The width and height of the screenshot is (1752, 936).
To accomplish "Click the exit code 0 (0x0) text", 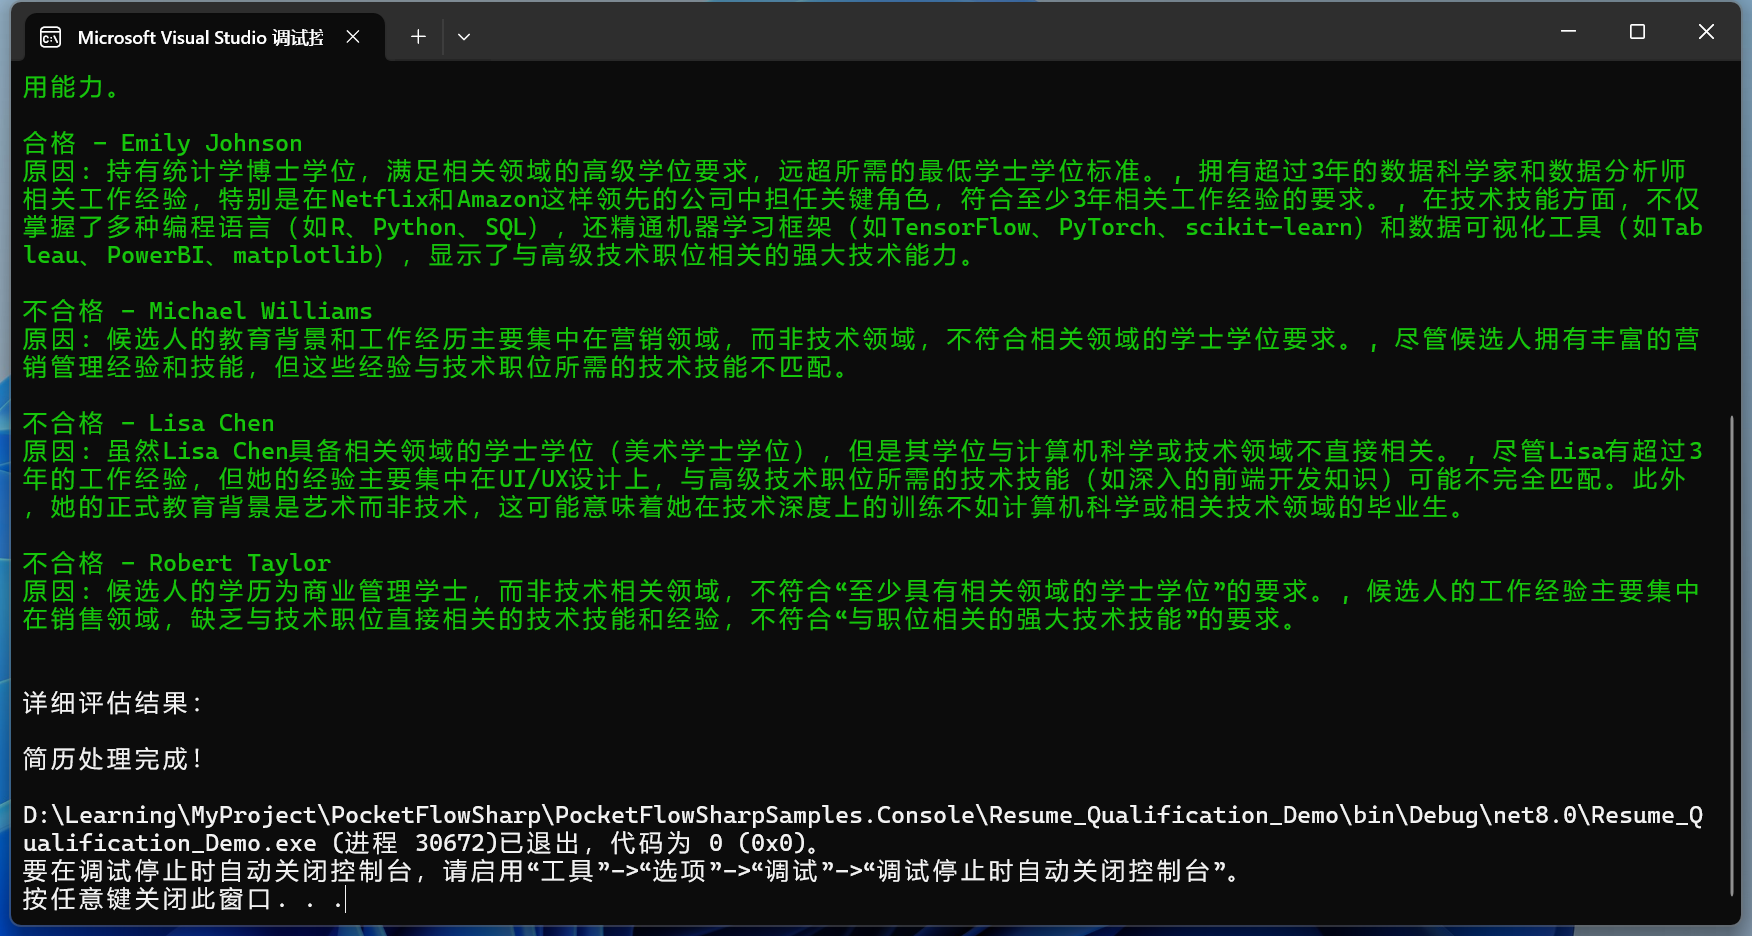I will coord(755,843).
